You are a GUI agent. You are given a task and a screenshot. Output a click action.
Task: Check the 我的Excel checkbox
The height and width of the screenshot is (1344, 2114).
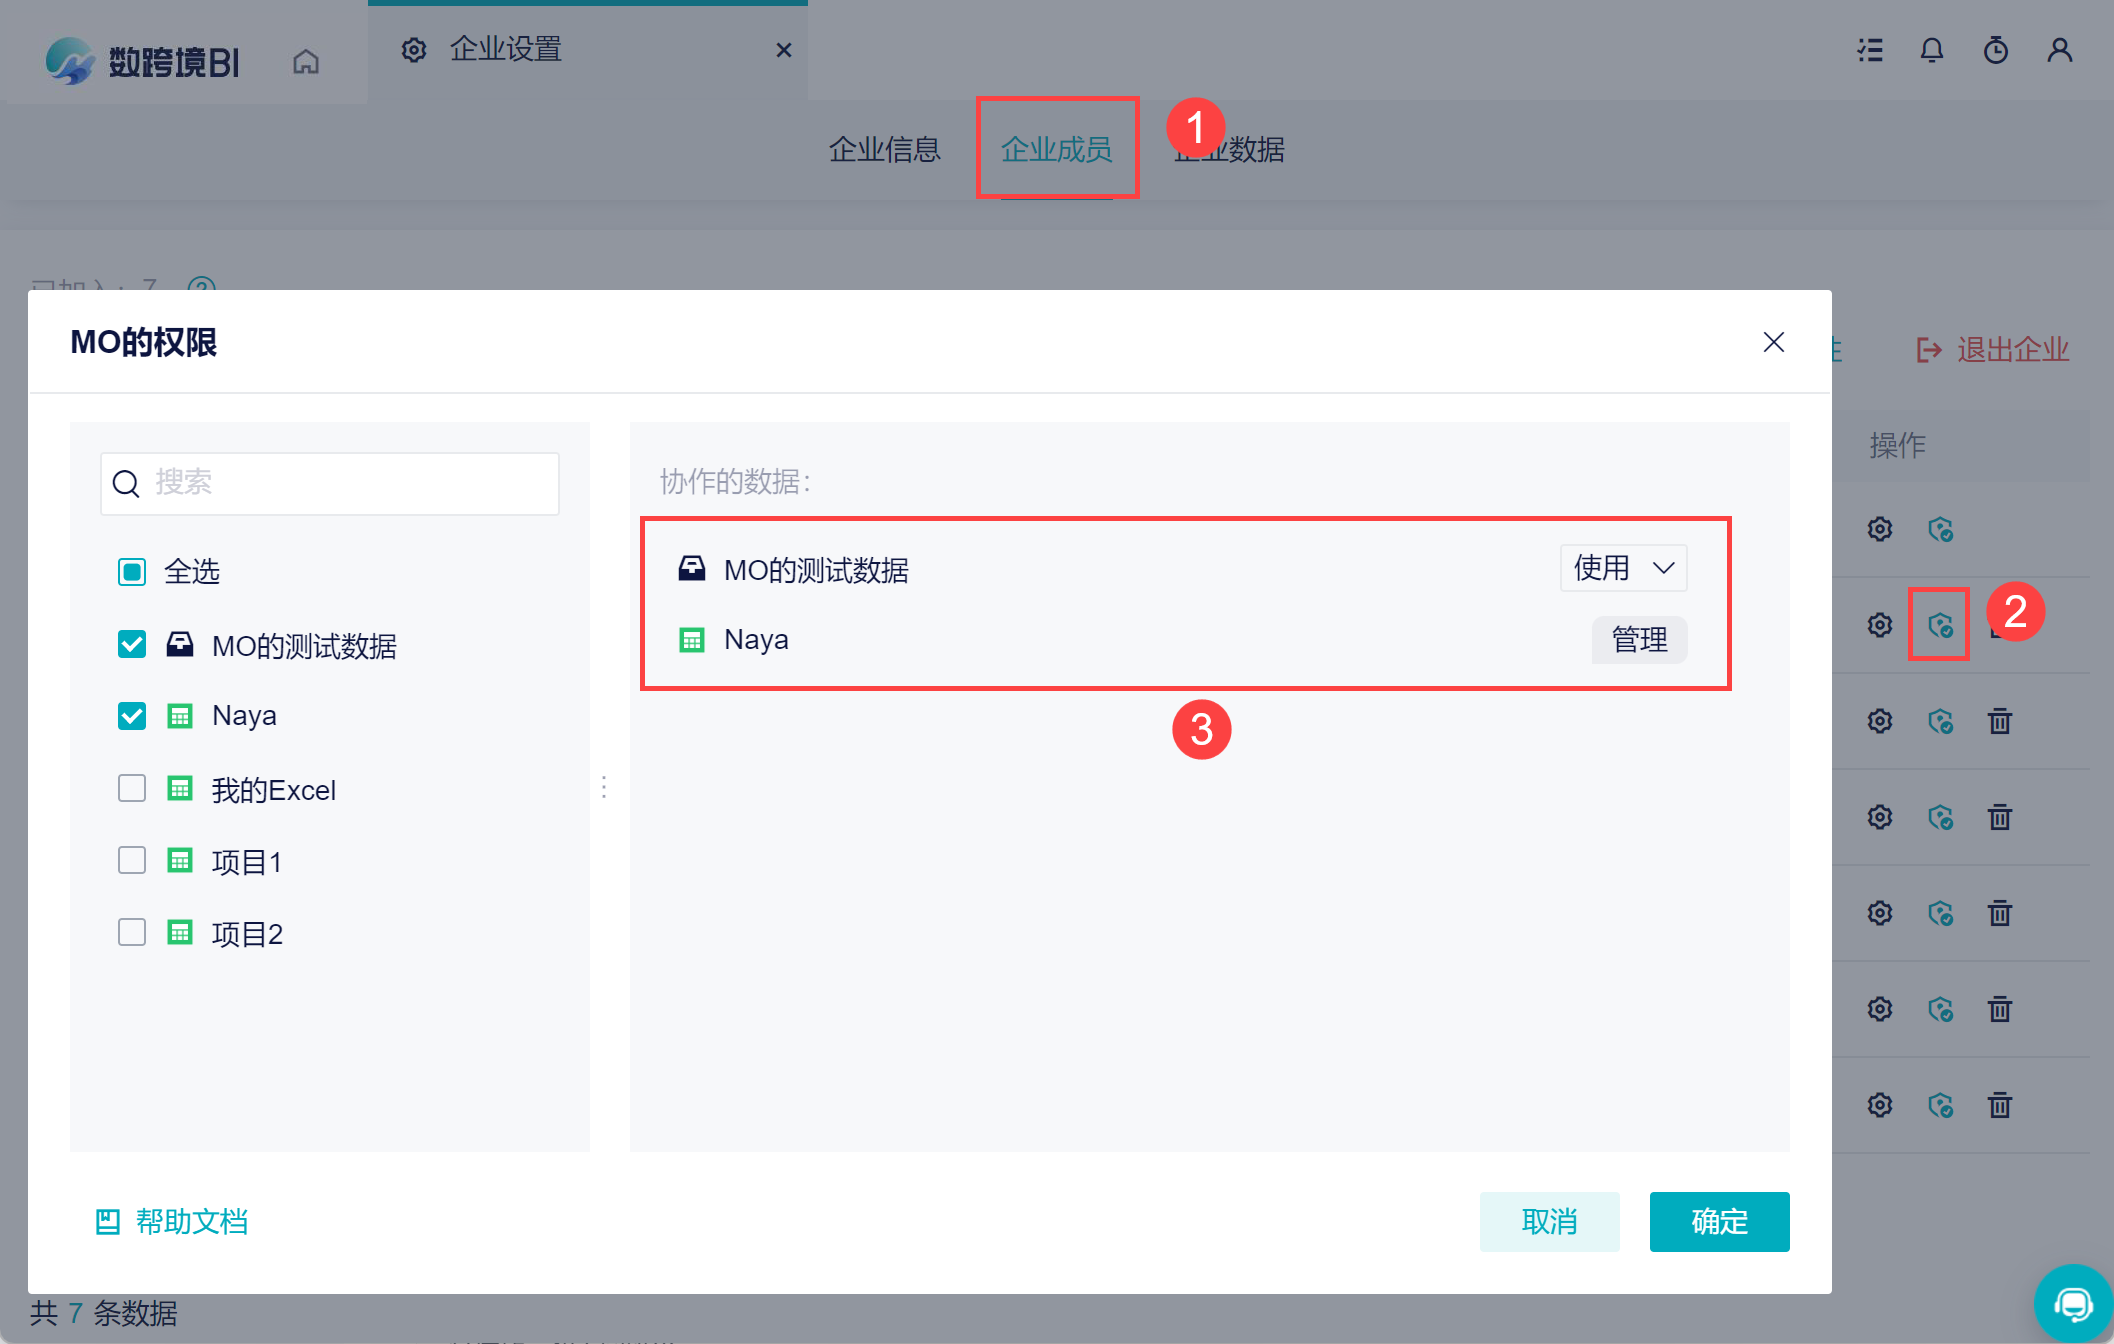pyautogui.click(x=132, y=788)
